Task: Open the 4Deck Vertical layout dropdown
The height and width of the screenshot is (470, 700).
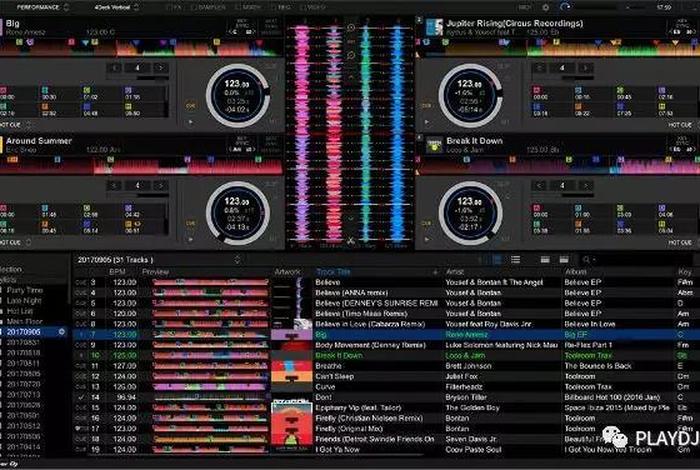Action: tap(116, 7)
